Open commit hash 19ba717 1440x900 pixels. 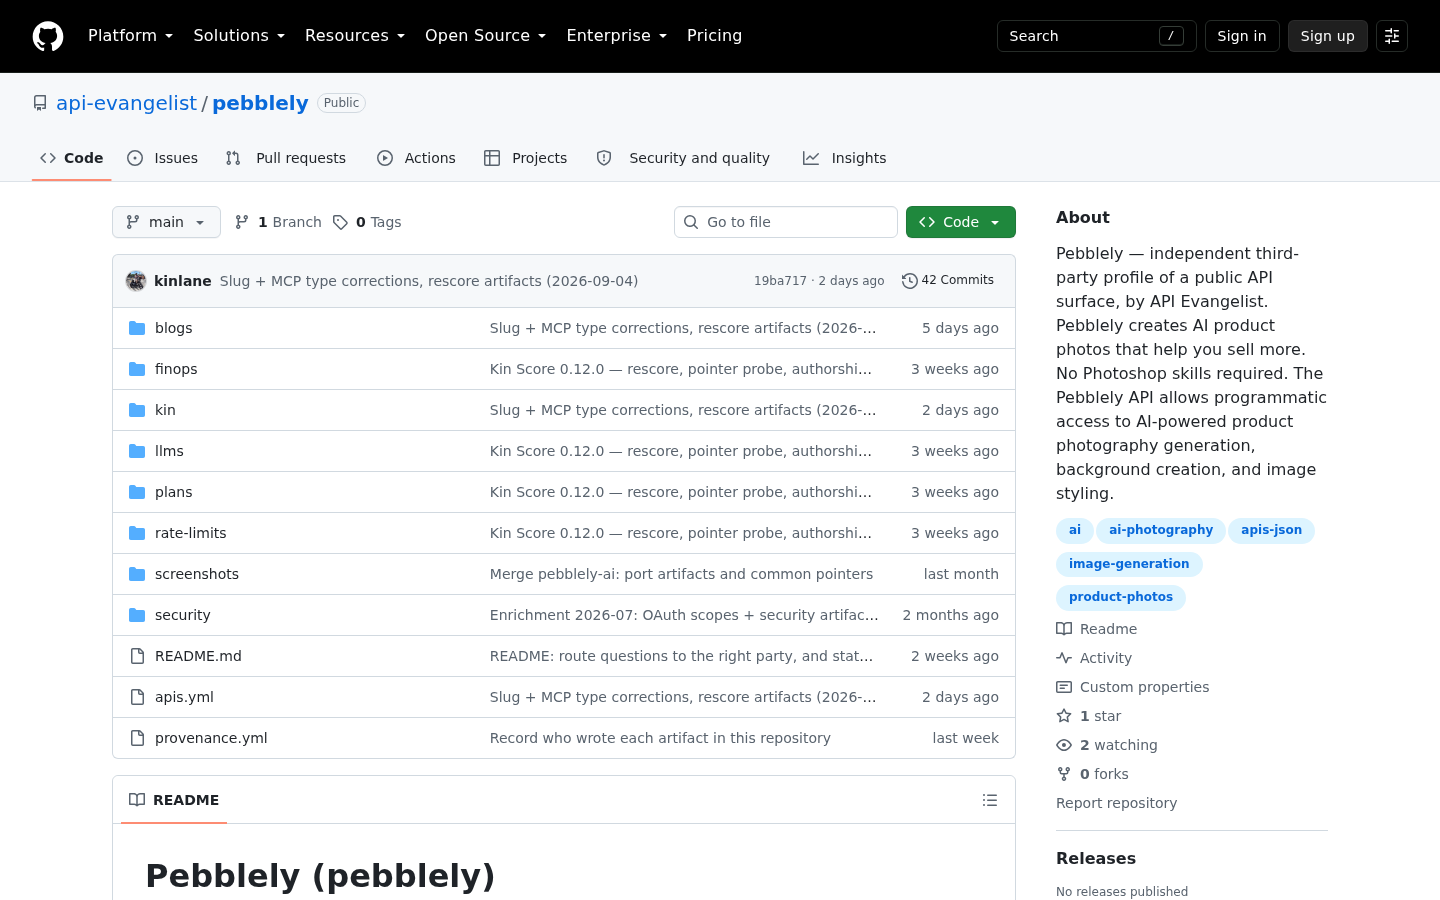780,281
